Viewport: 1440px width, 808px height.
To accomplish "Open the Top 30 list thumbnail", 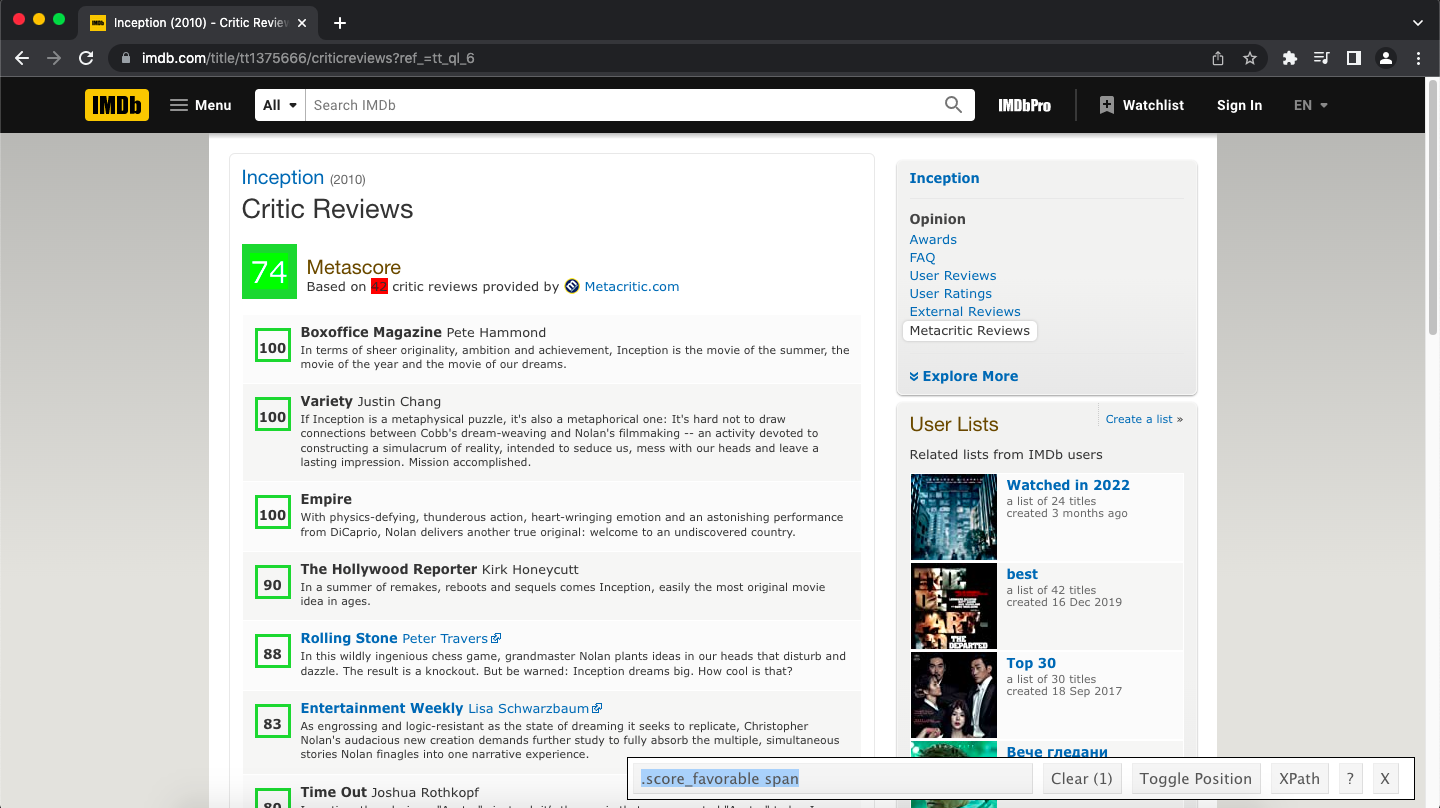I will click(x=954, y=695).
